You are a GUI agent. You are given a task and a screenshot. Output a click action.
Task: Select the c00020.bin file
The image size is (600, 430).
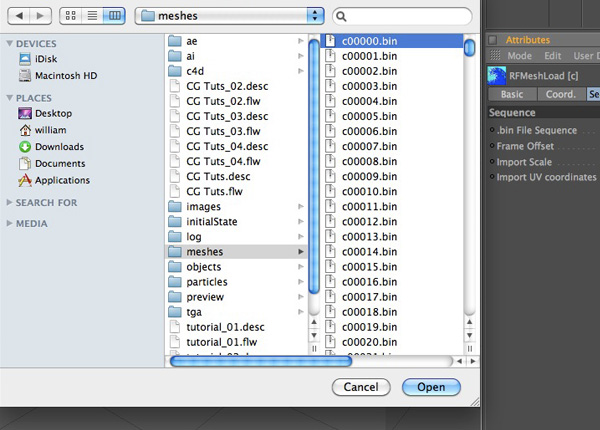392,342
